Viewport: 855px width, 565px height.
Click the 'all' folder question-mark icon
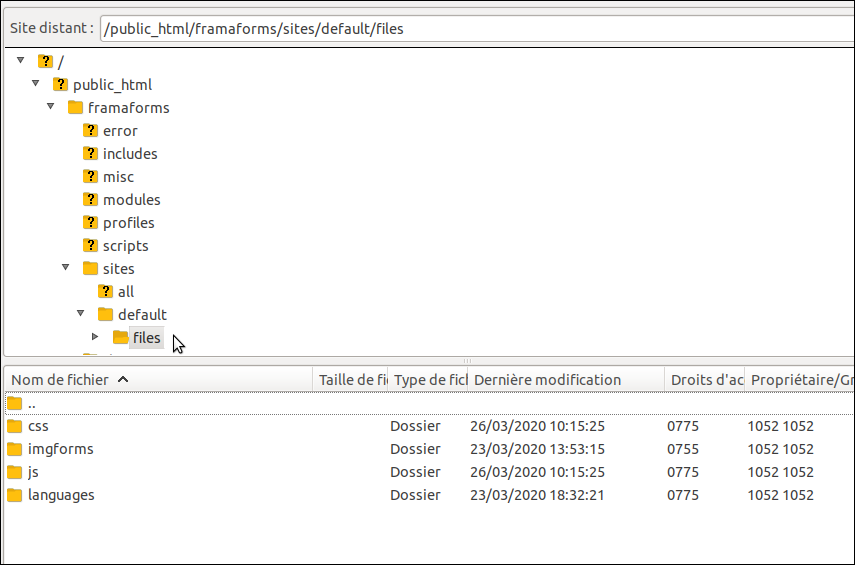106,291
